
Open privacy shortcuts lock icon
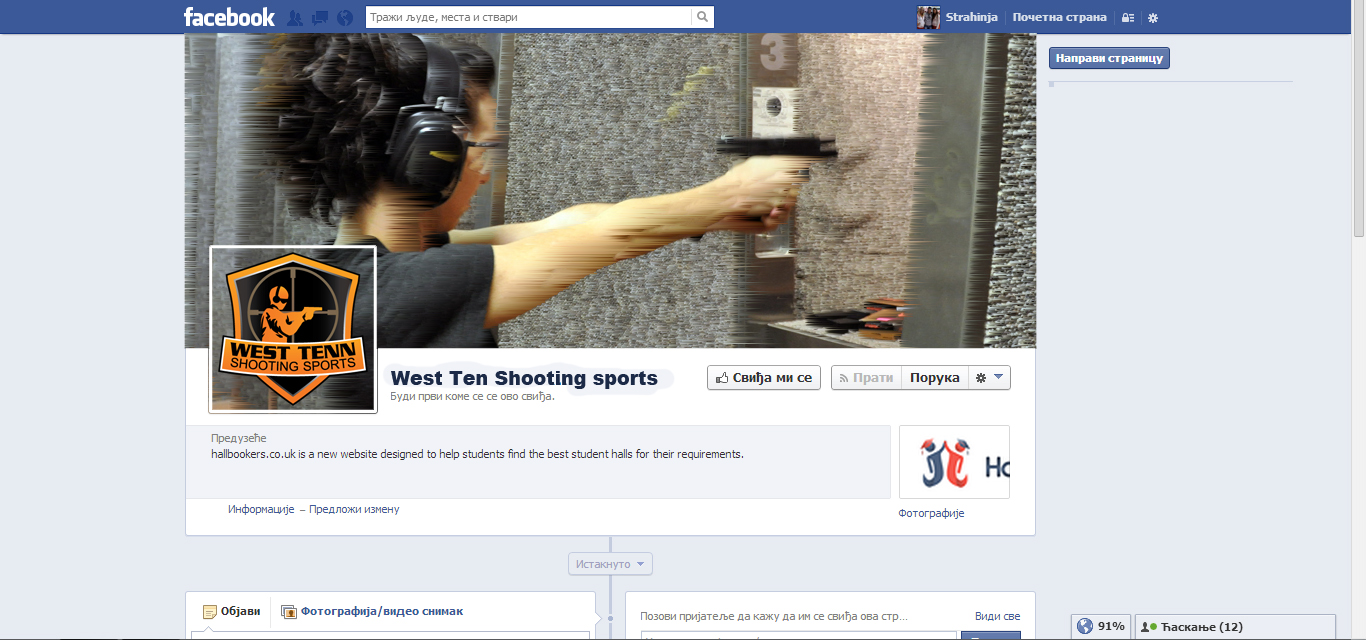click(x=1128, y=18)
